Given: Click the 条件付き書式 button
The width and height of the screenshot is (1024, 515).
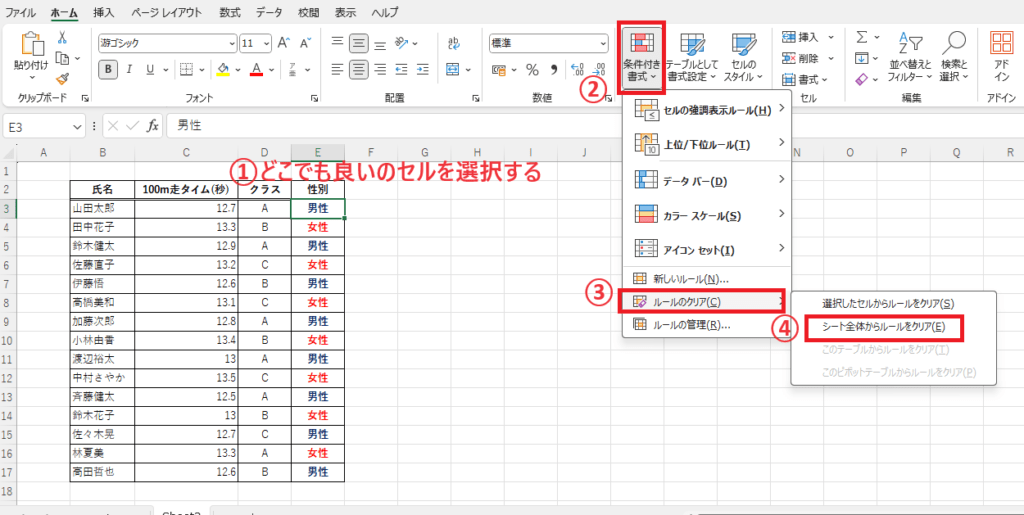Looking at the screenshot, I should coord(642,55).
